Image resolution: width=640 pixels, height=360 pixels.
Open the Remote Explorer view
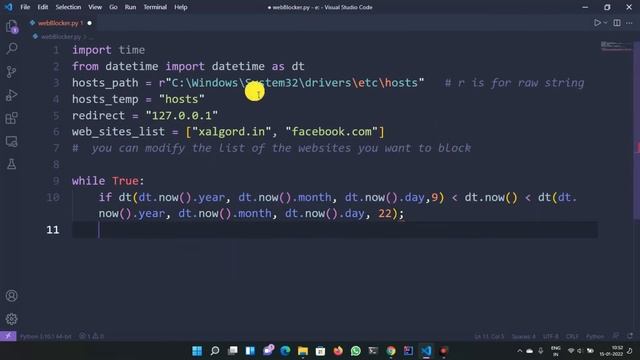coord(11,141)
